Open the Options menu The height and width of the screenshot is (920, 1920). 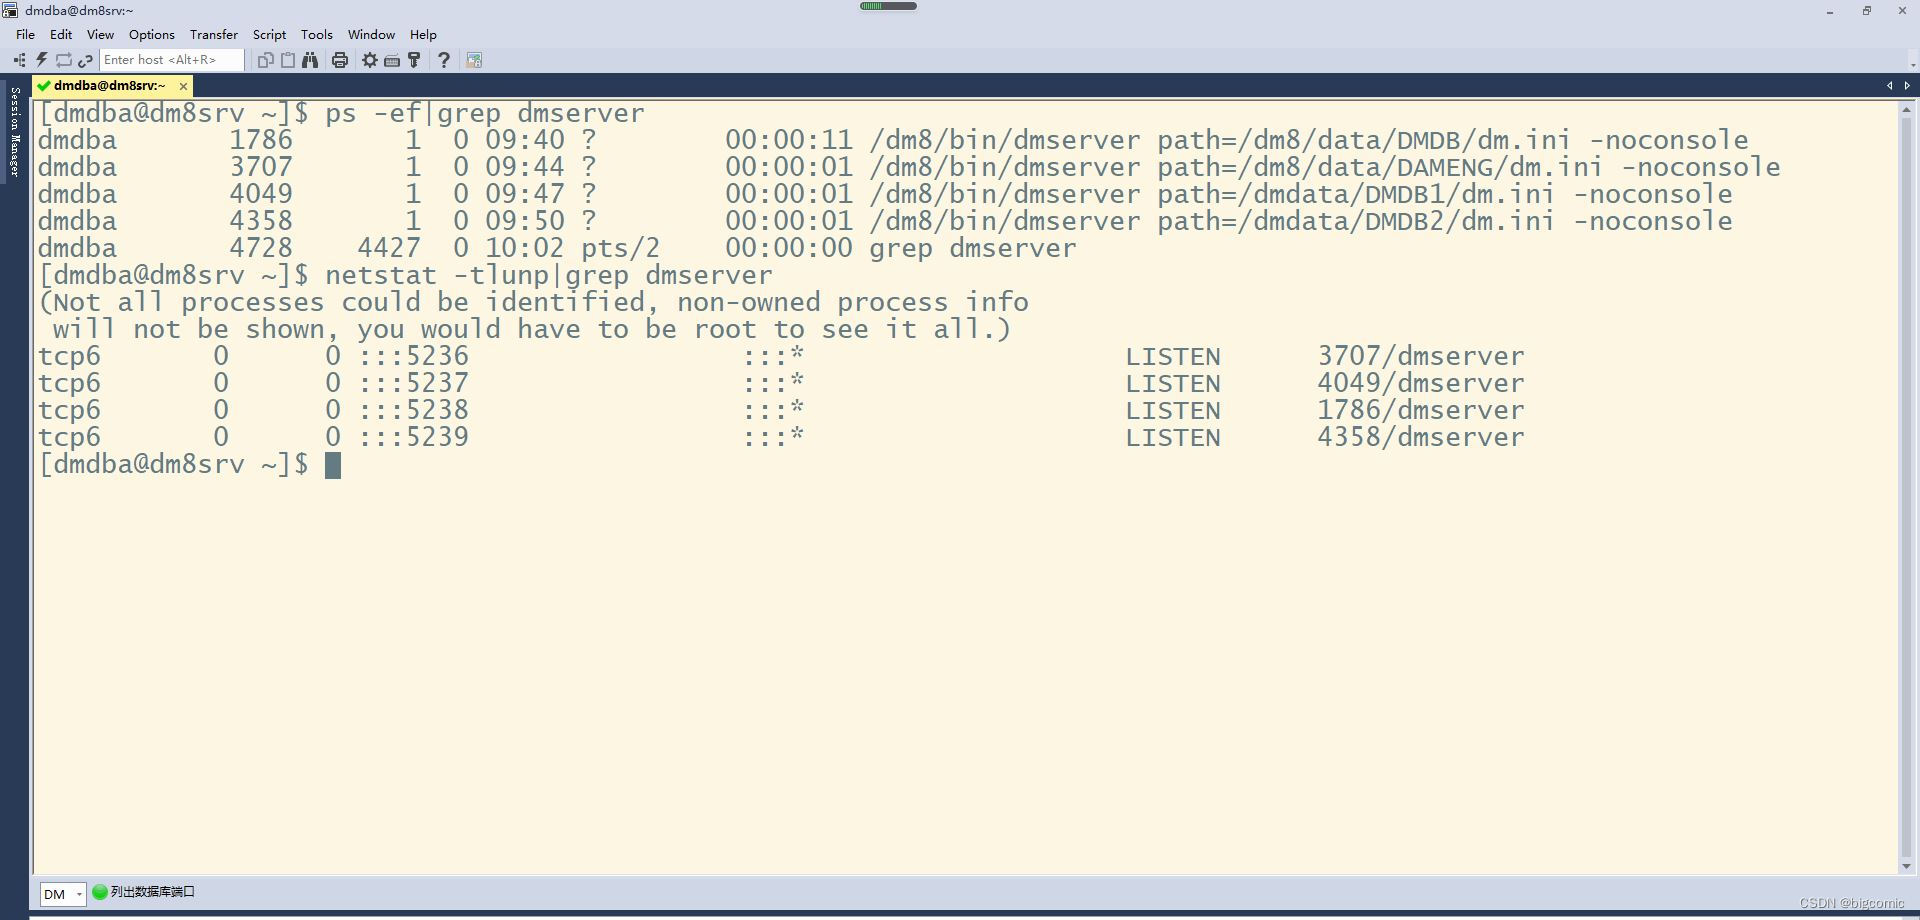152,34
